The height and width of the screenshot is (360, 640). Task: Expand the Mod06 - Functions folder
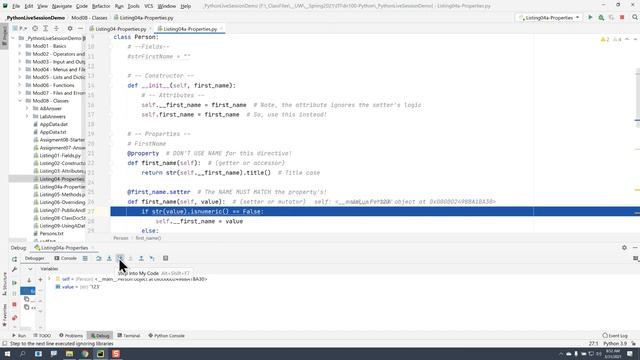[20, 85]
